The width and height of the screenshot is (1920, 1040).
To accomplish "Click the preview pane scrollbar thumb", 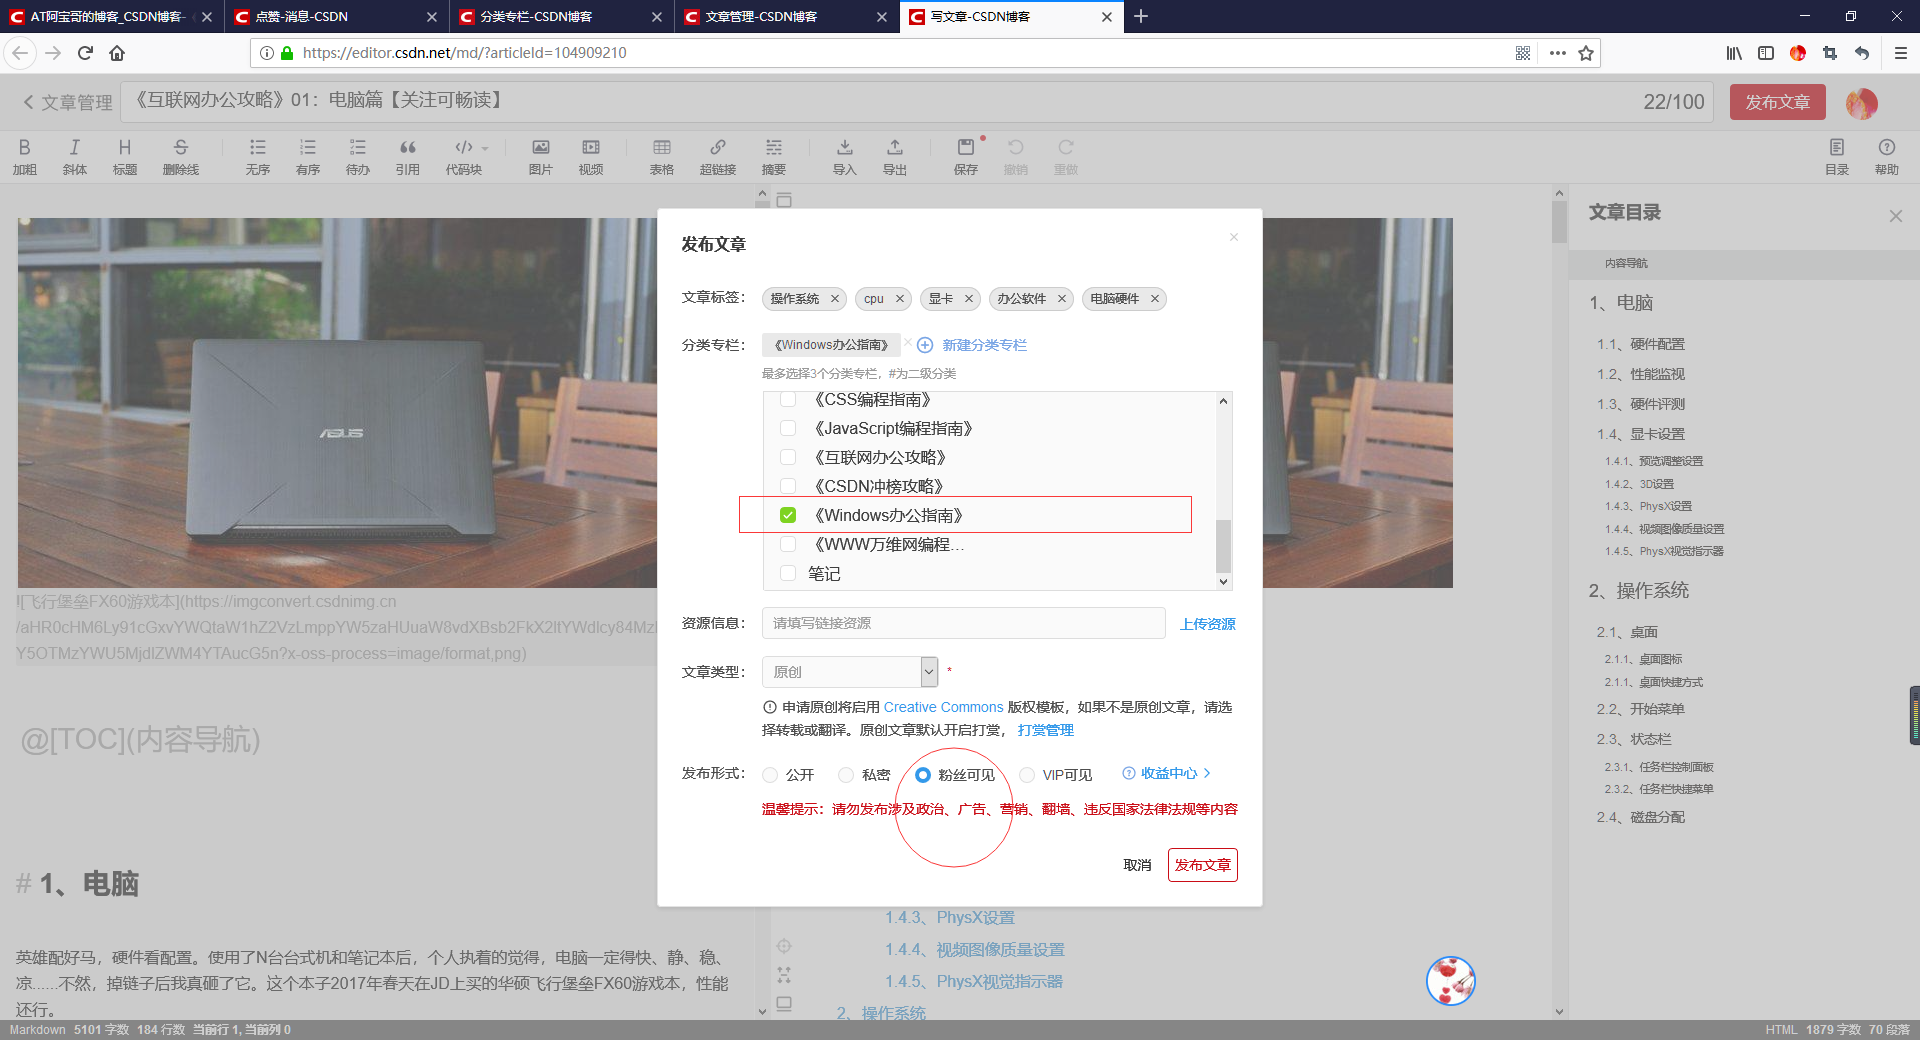I will [1559, 222].
